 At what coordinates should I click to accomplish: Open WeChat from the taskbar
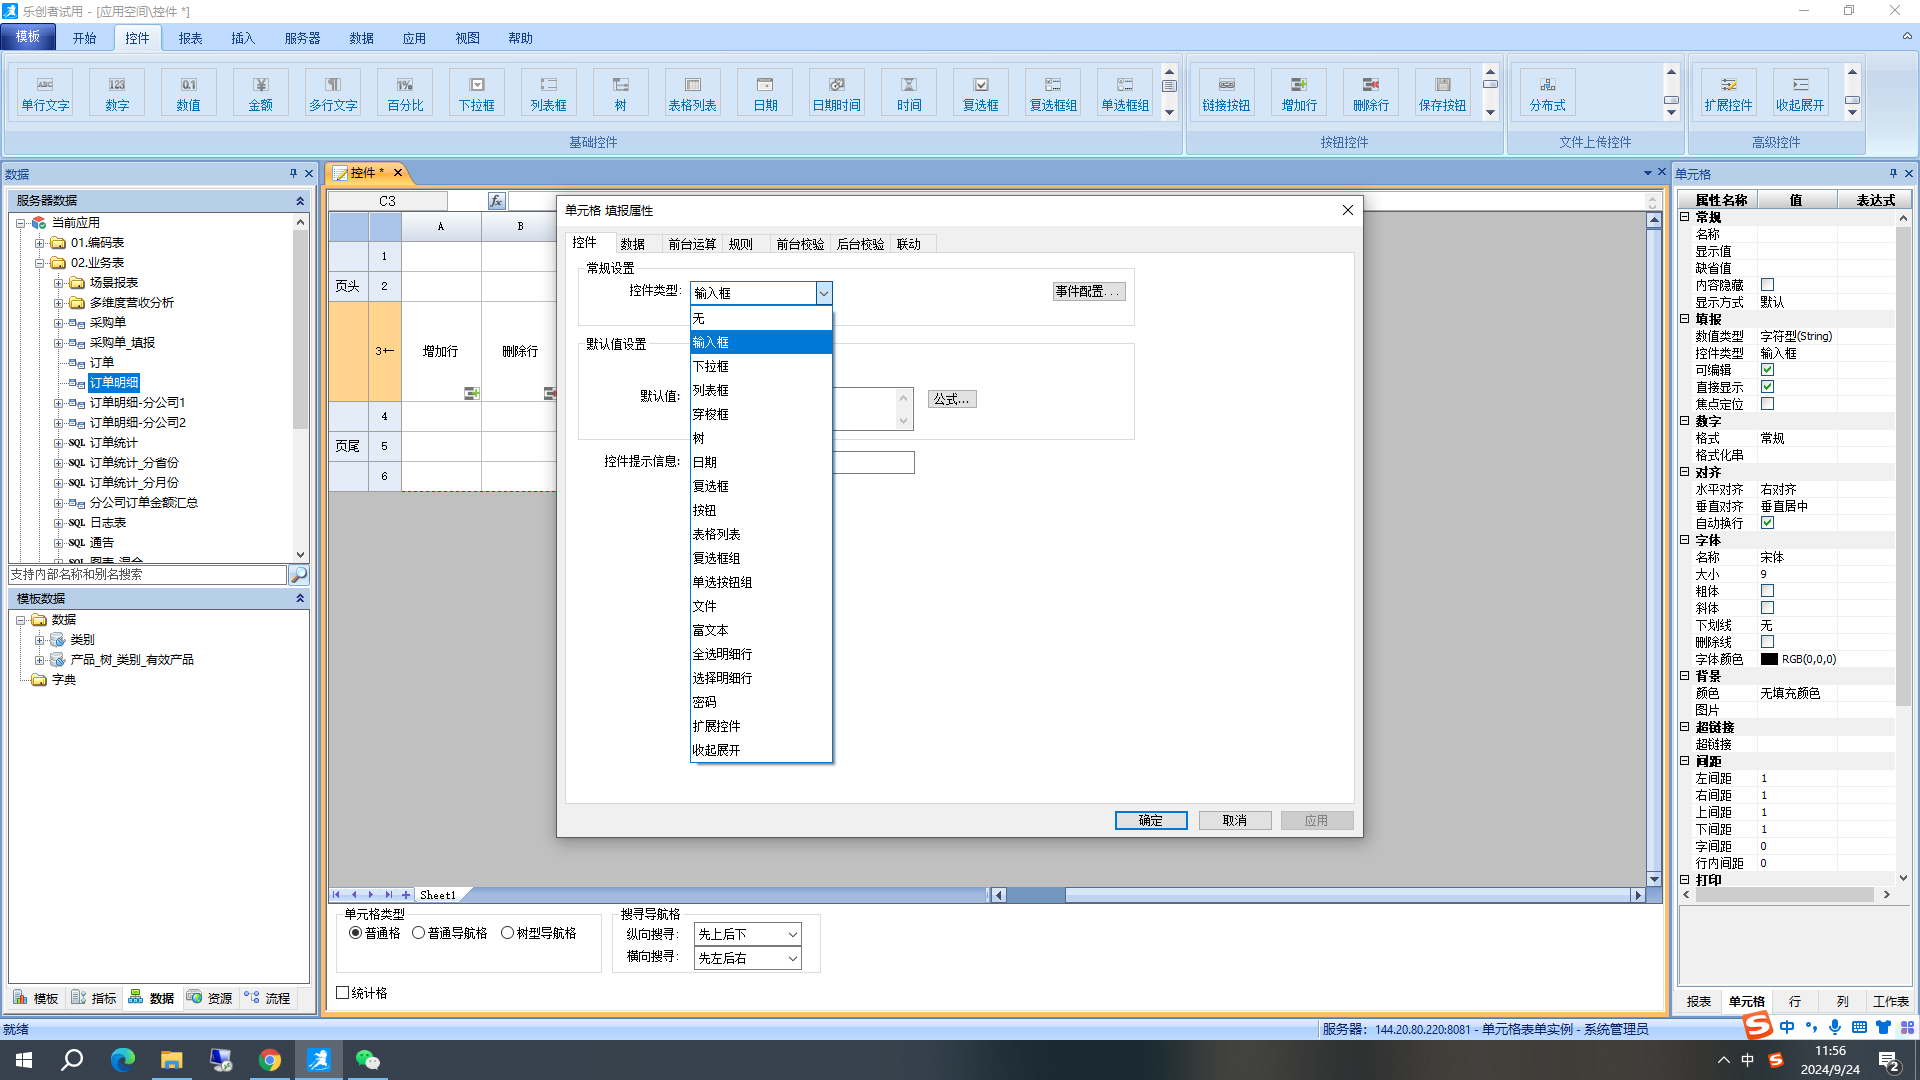pyautogui.click(x=367, y=1060)
